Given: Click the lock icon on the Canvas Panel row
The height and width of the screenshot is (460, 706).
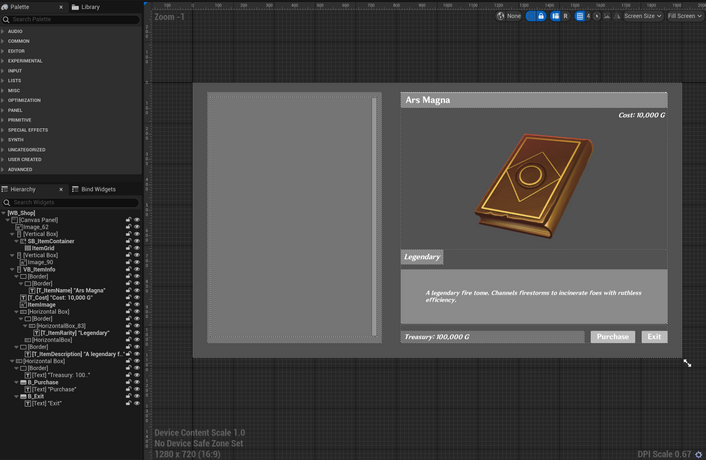Looking at the screenshot, I should coord(128,220).
